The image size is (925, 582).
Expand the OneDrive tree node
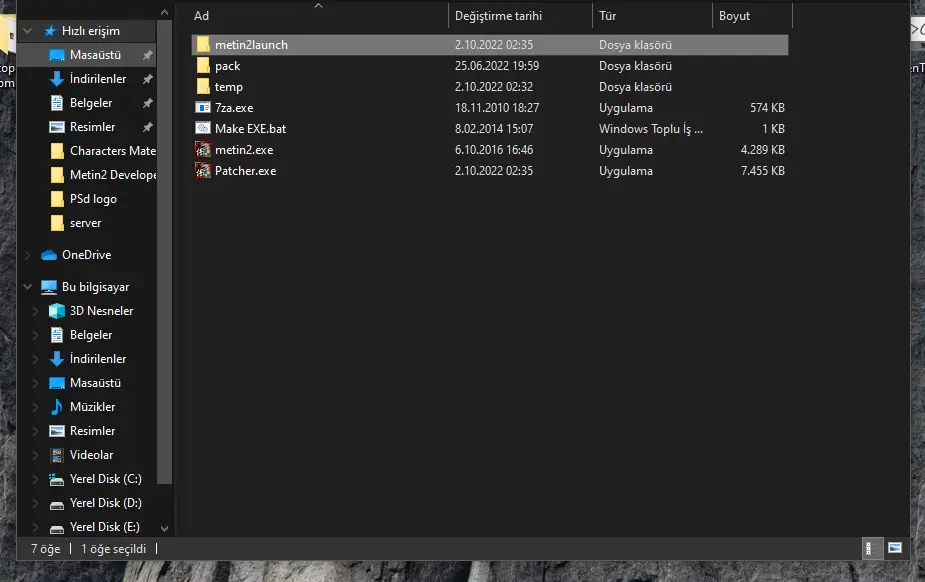[x=27, y=255]
